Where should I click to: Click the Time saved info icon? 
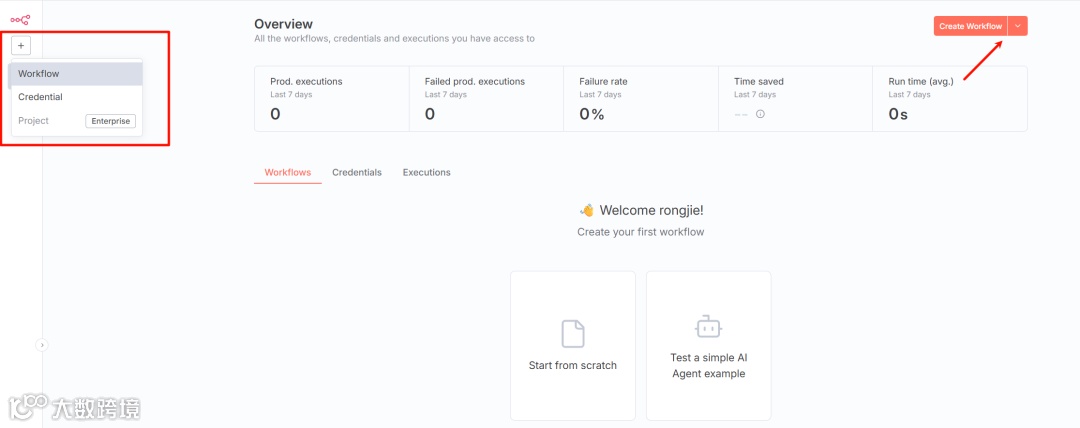760,114
